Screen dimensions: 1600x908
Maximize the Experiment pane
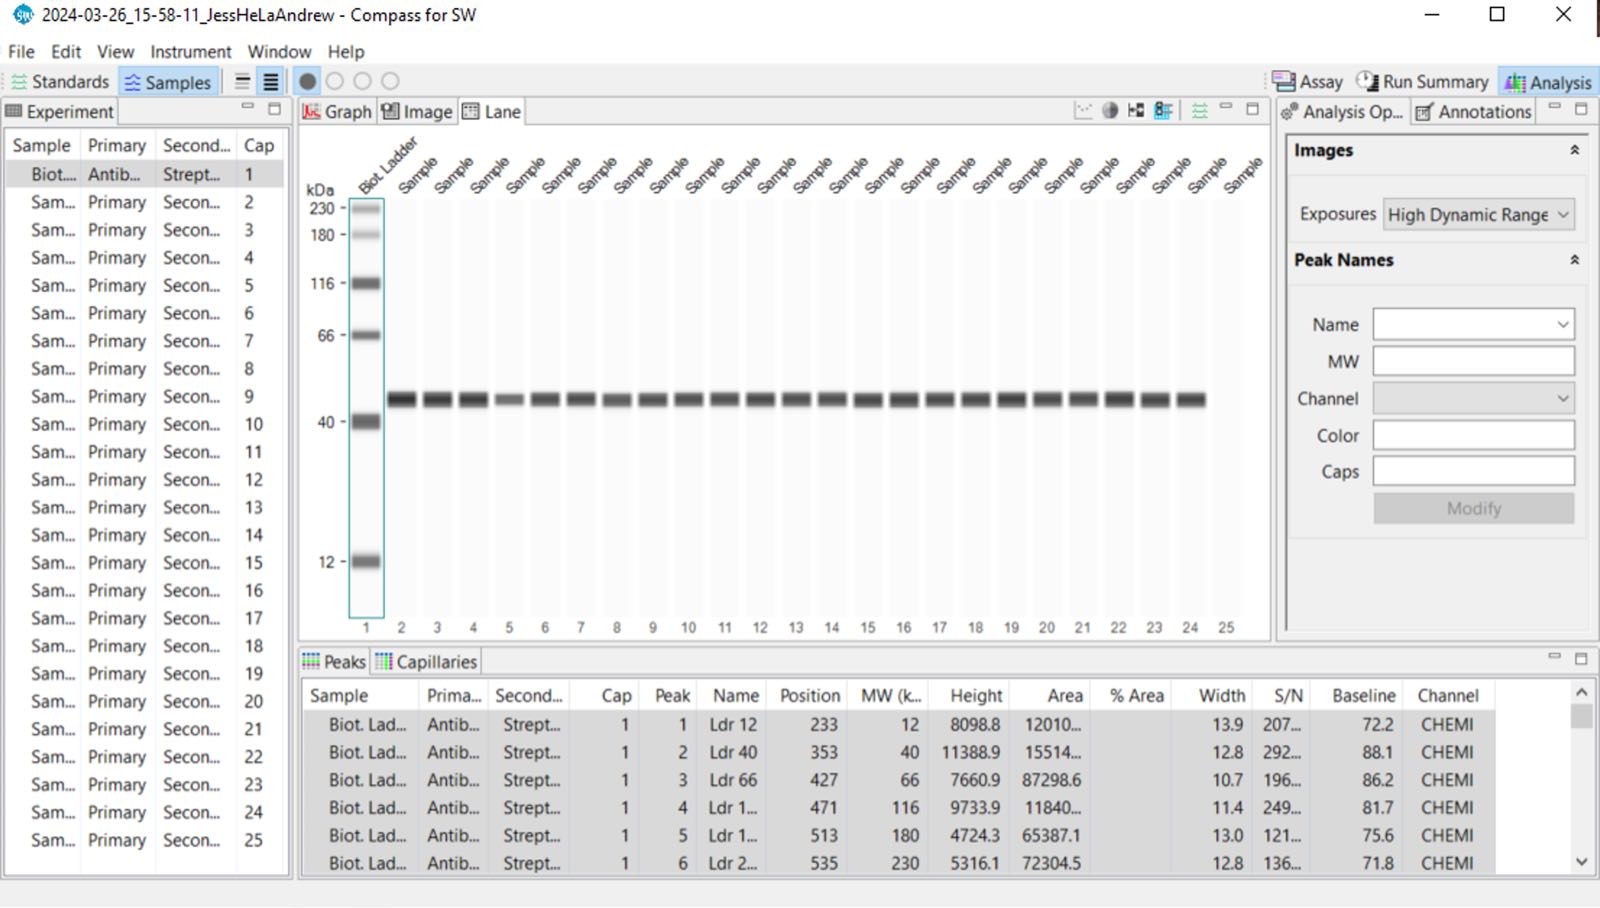click(275, 109)
